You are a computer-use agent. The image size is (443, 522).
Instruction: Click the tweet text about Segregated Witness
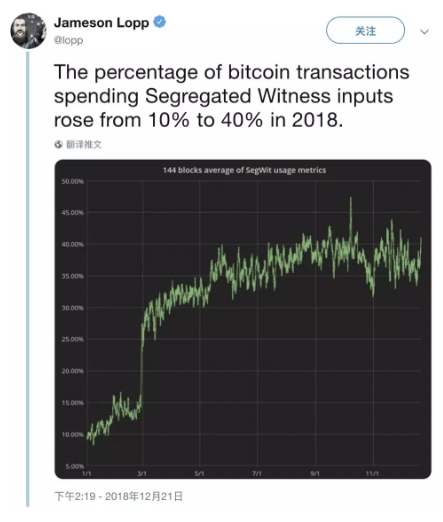click(232, 96)
